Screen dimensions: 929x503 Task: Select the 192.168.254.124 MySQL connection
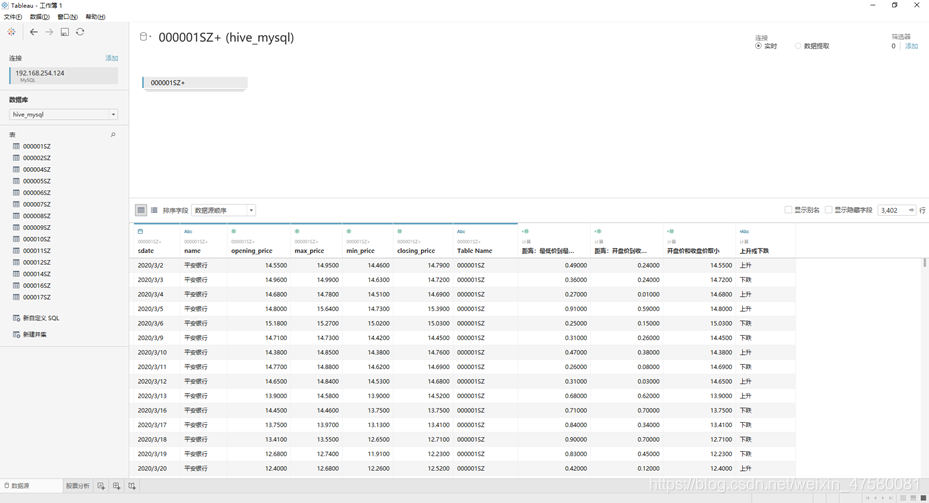(x=63, y=75)
